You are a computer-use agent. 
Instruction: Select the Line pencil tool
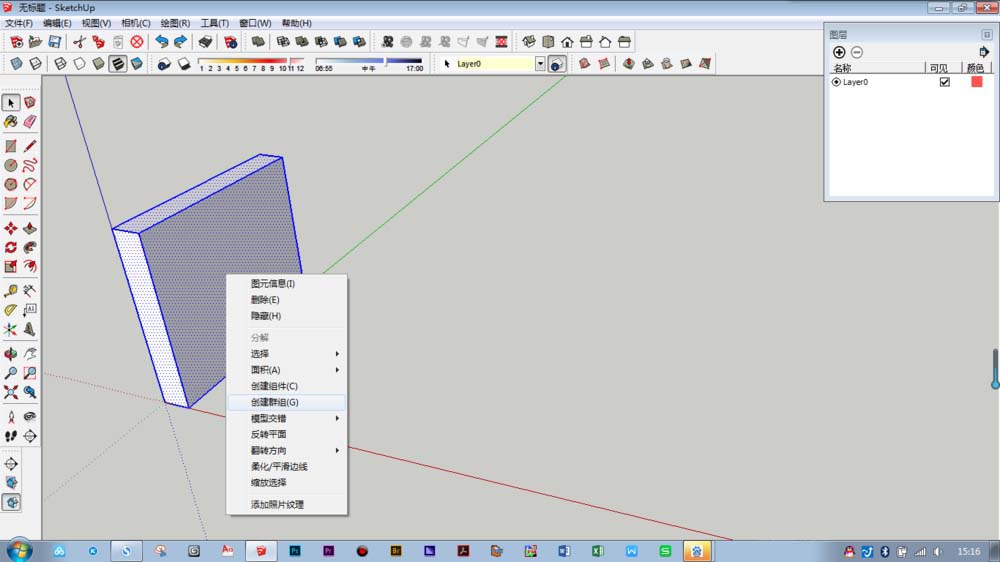point(30,146)
